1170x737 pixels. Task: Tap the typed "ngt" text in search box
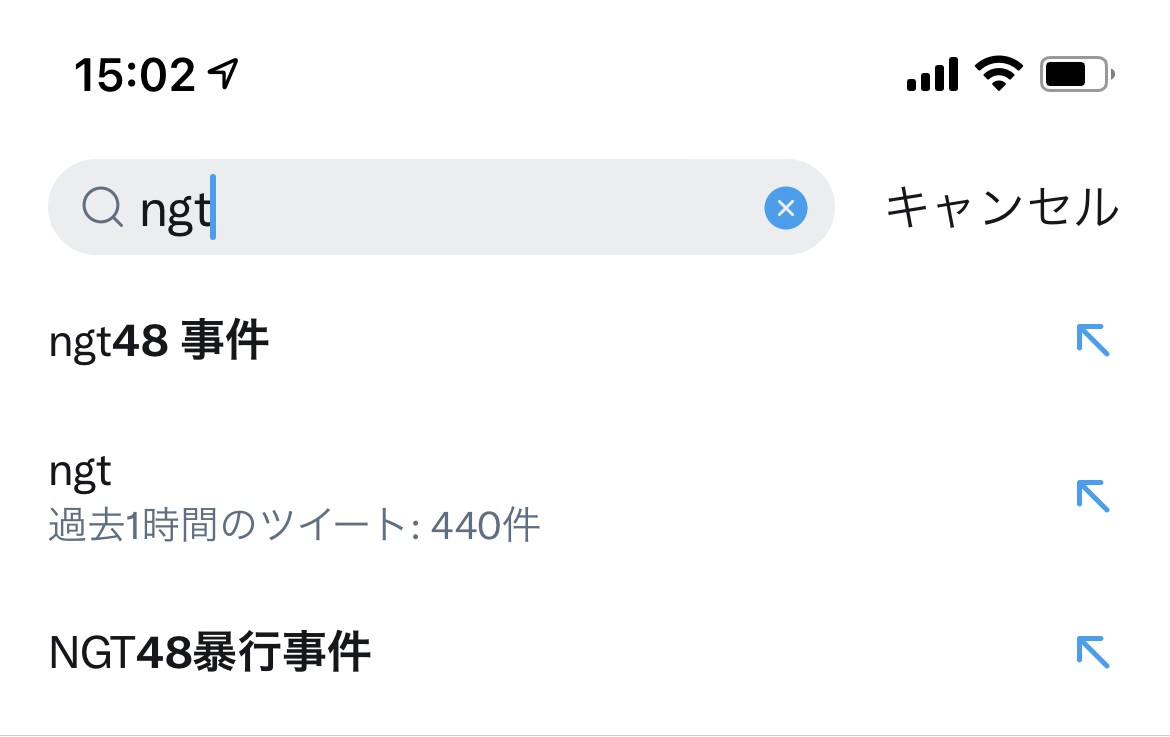click(174, 209)
